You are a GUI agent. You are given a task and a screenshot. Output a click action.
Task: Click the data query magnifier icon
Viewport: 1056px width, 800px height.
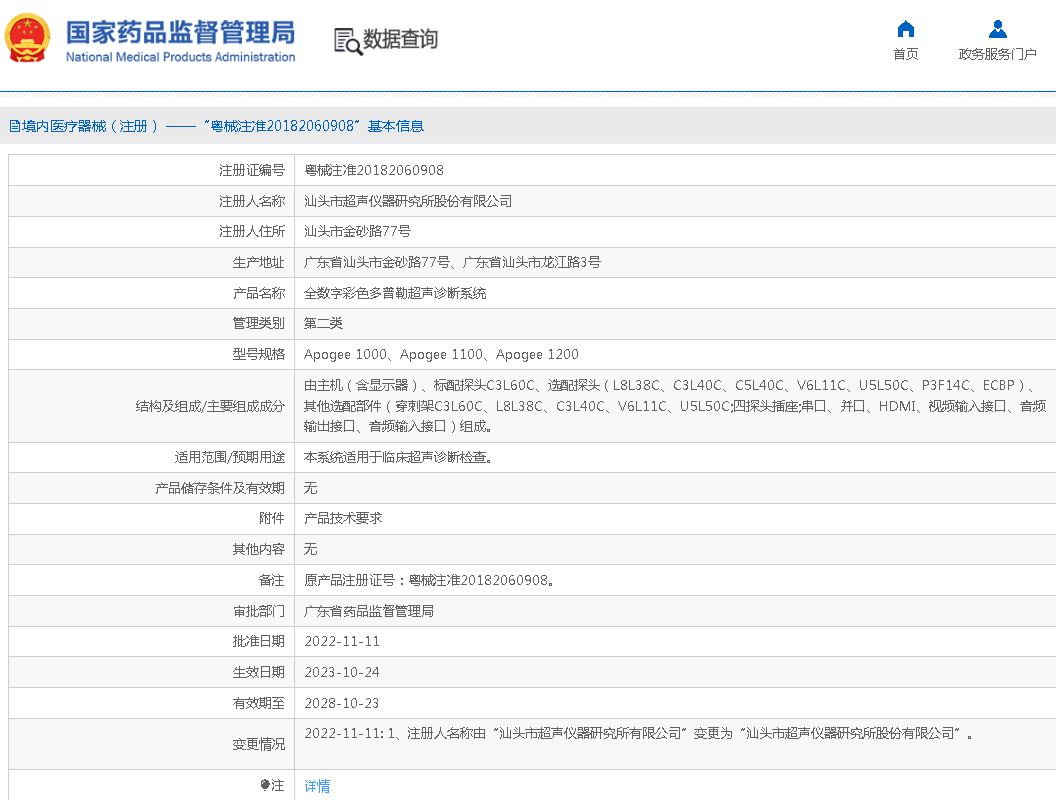click(x=347, y=41)
